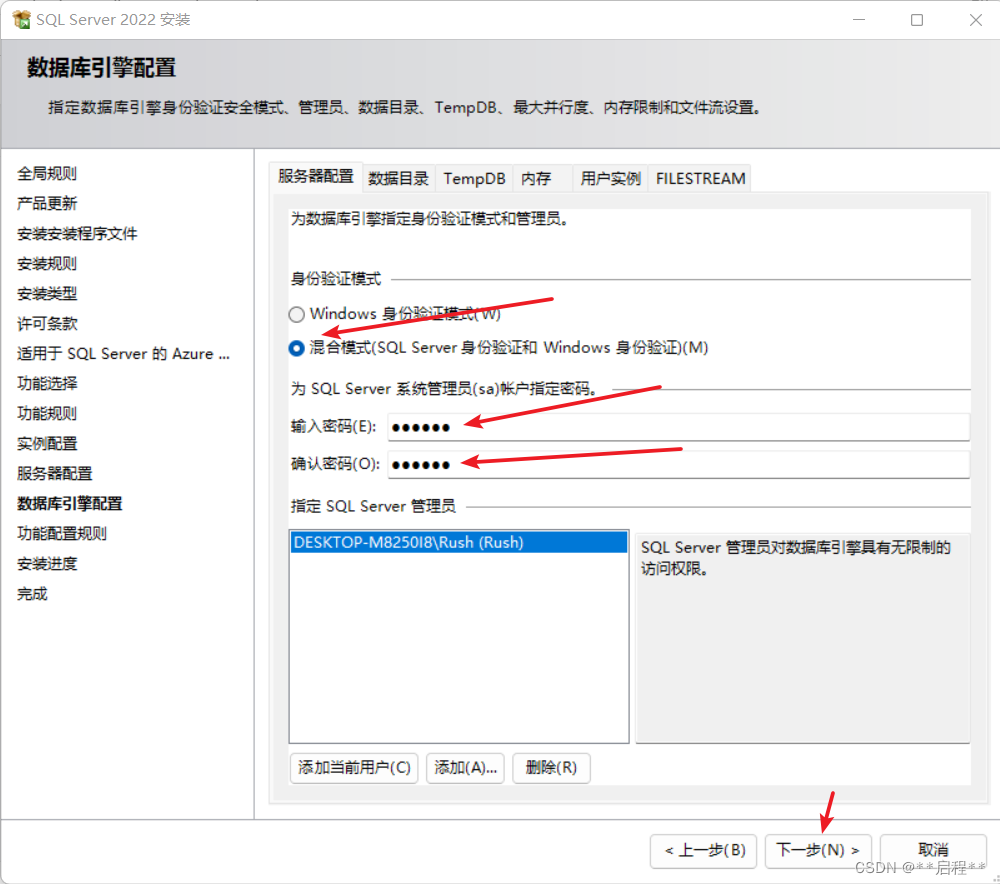
Task: Click 安装安装程序文件 step in sidebar
Action: 77,233
